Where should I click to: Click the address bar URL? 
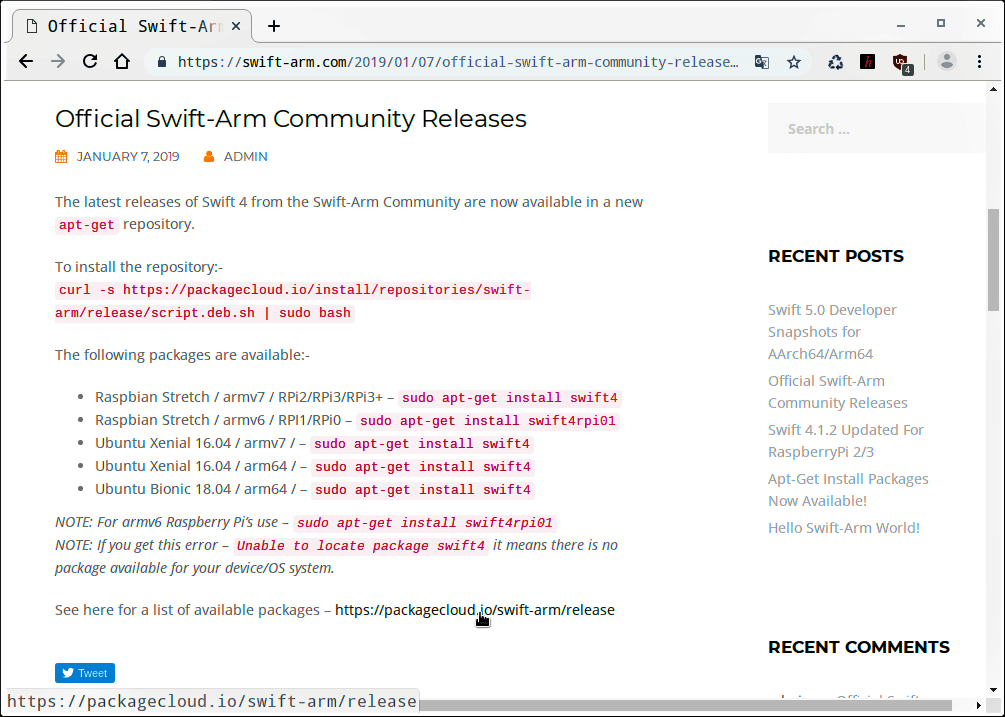point(458,62)
